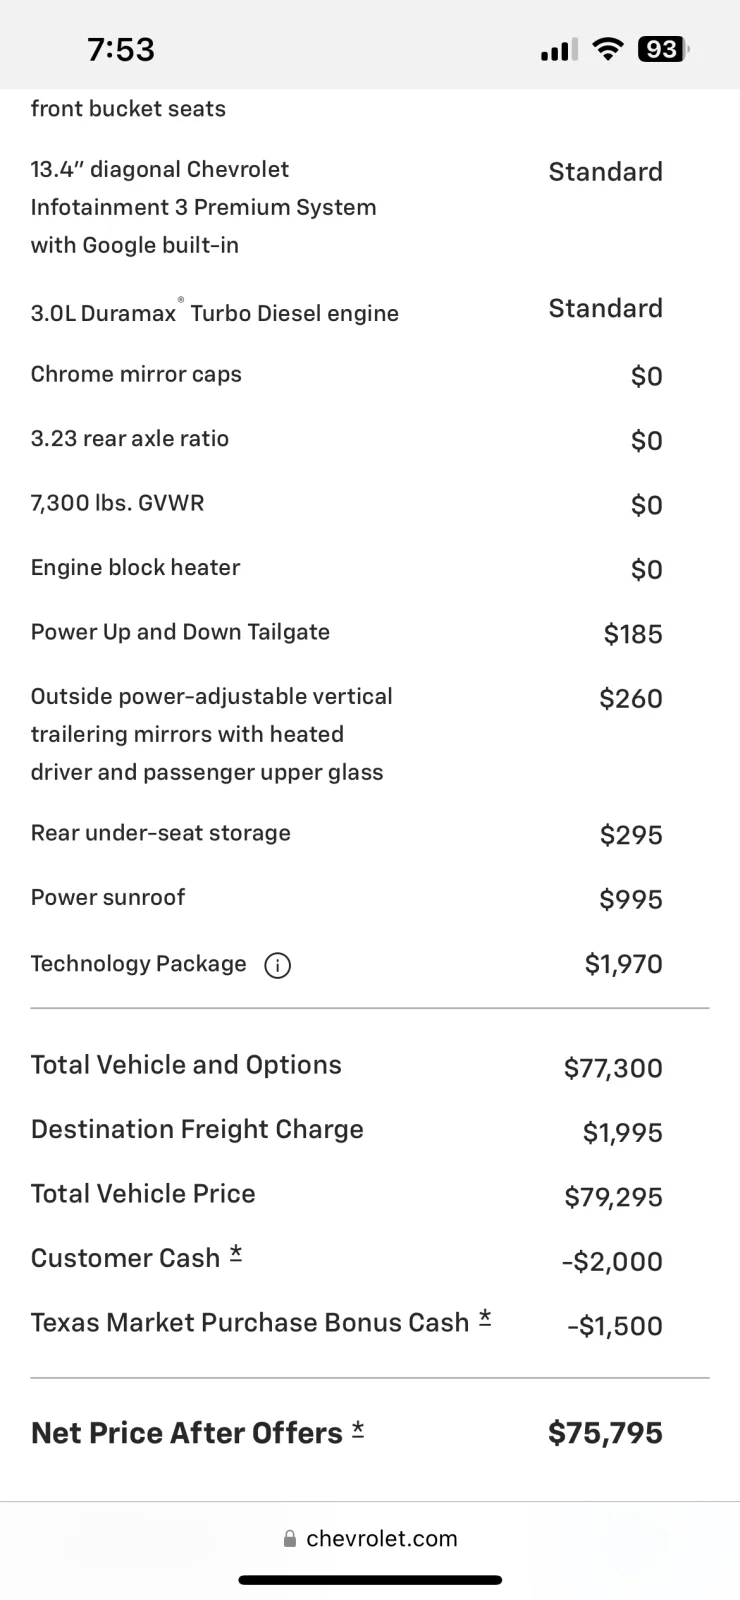Image resolution: width=740 pixels, height=1600 pixels.
Task: Tap the chevrolet.com address bar
Action: click(x=370, y=1539)
